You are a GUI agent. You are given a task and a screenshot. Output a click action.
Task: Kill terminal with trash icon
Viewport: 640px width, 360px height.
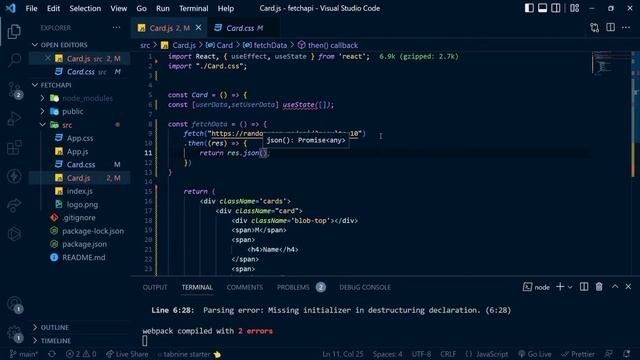tap(599, 287)
